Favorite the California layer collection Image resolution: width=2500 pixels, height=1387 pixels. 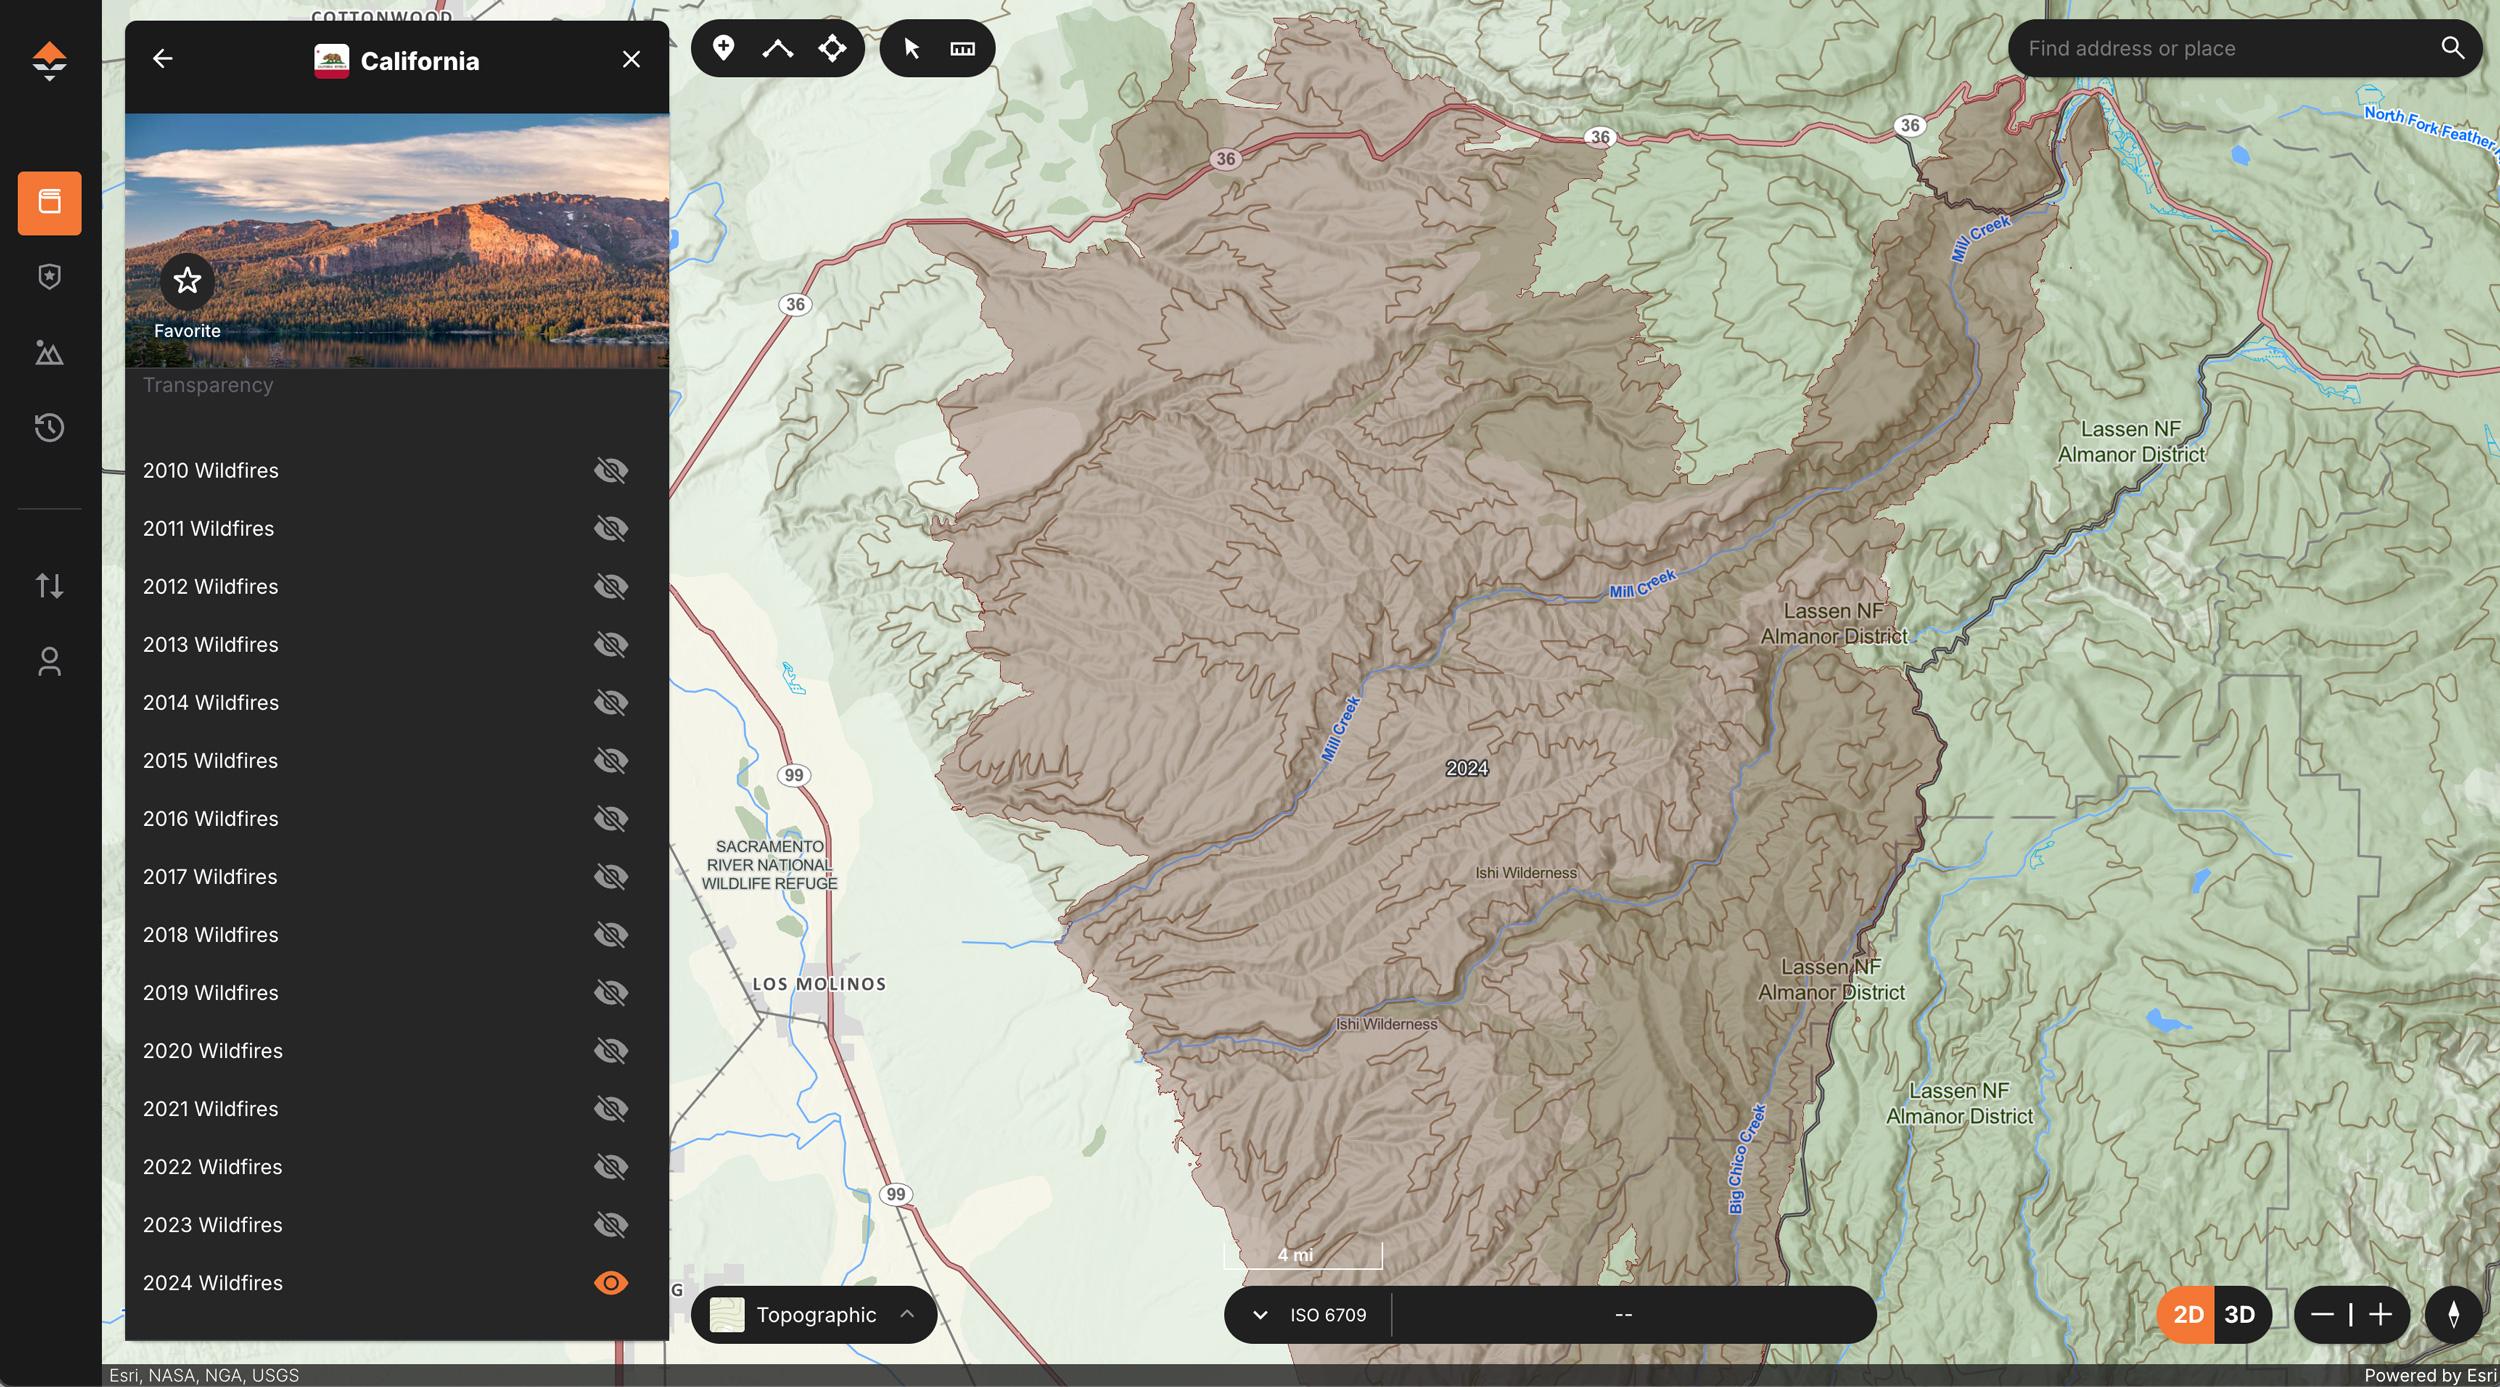(x=187, y=282)
